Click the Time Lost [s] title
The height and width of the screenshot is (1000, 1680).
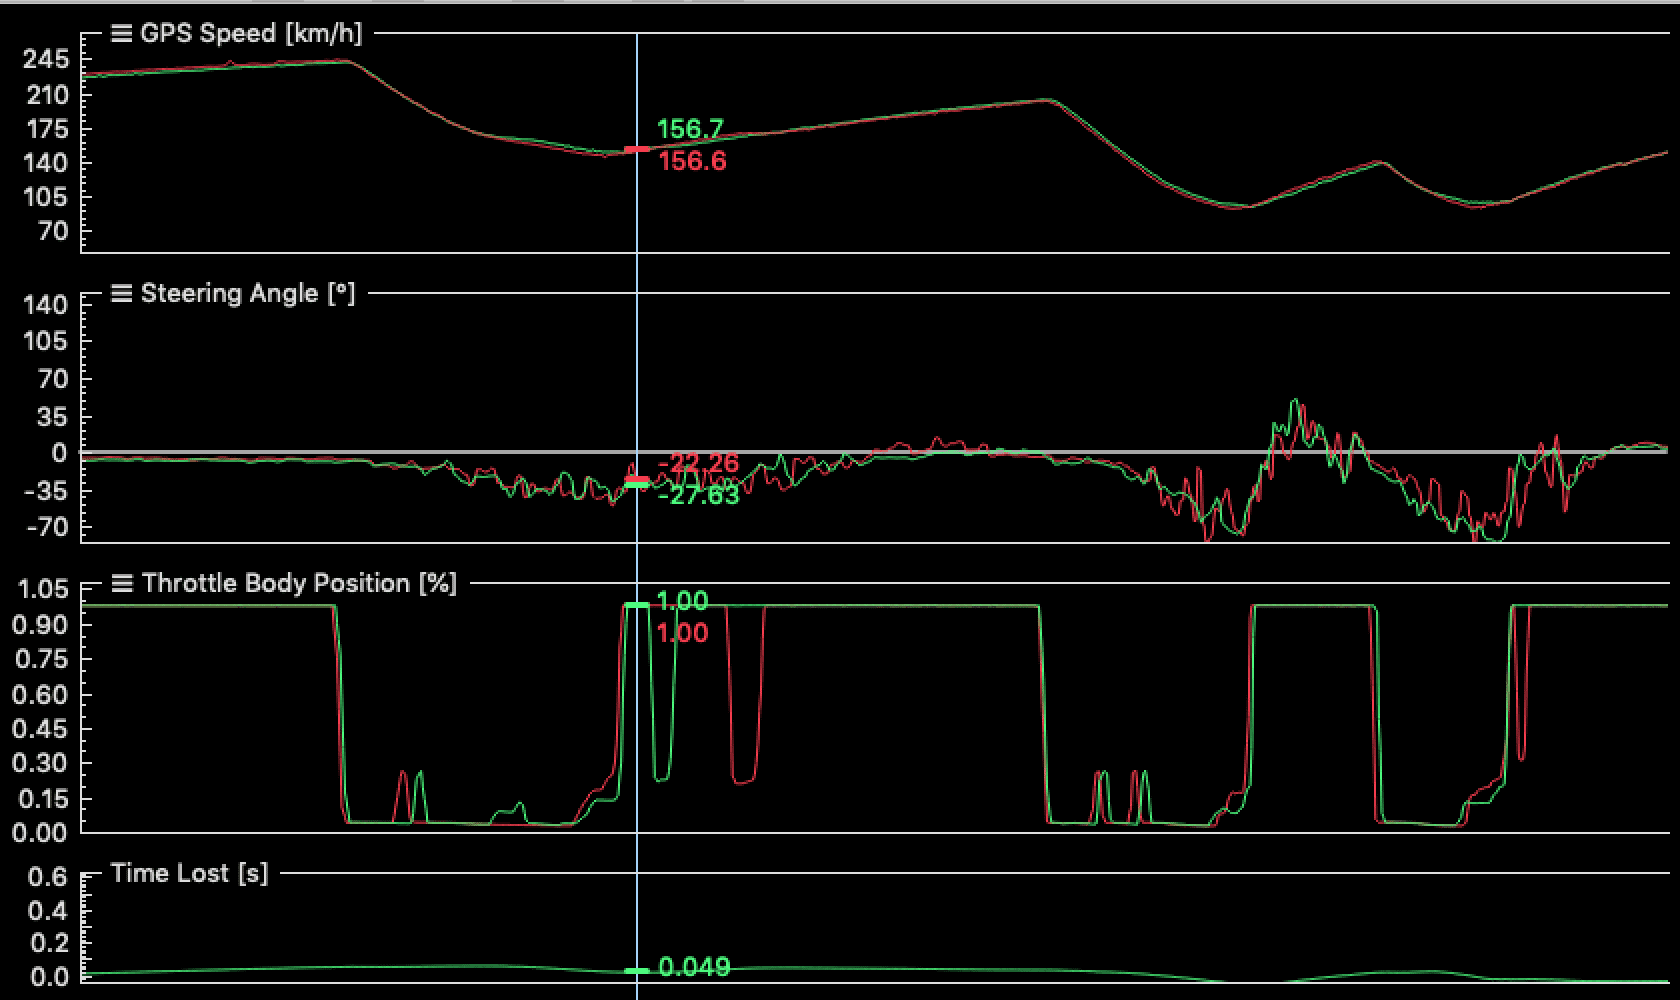point(189,874)
